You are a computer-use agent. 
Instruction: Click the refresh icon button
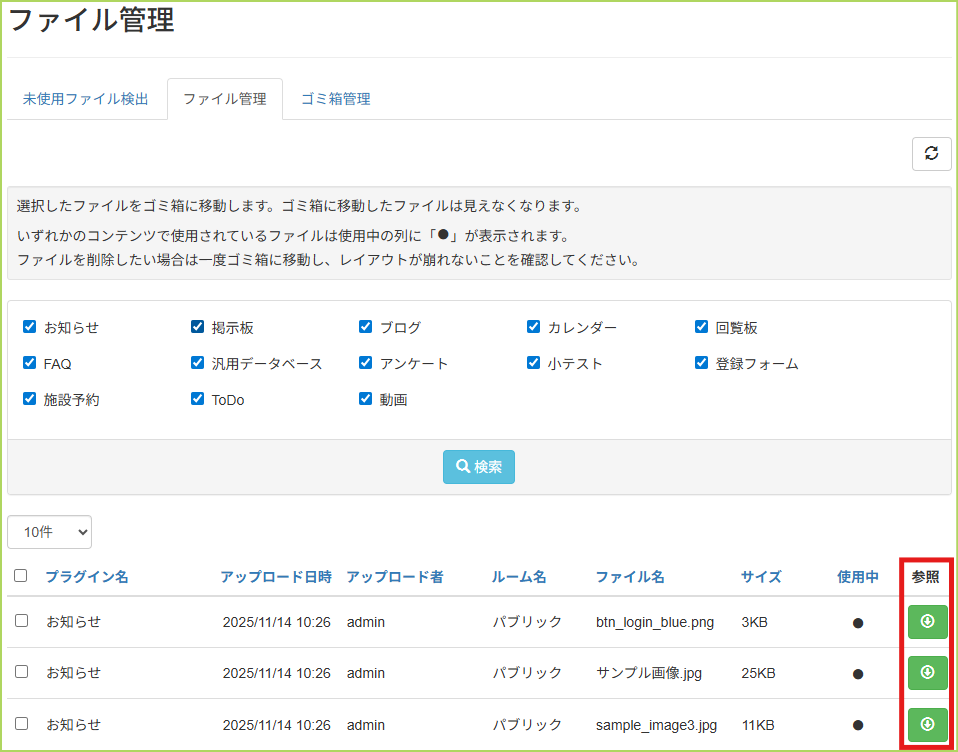931,153
